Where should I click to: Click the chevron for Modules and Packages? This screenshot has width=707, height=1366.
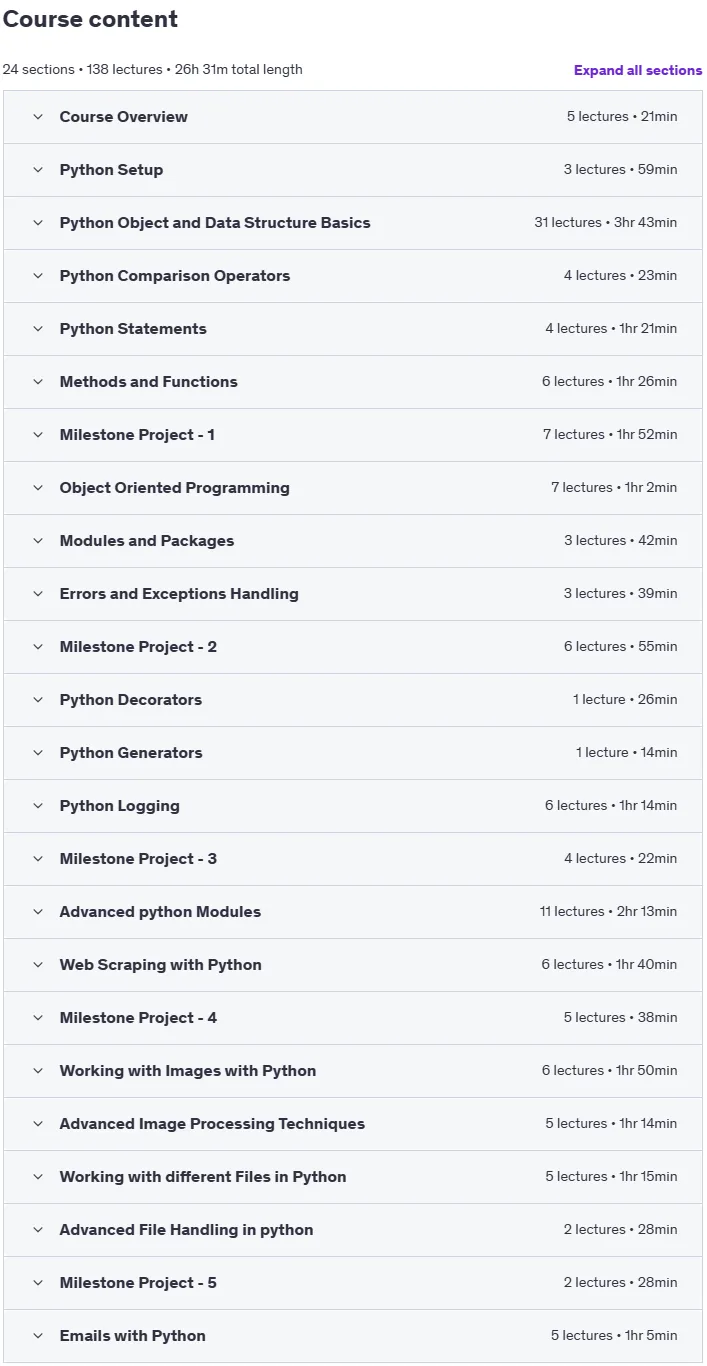click(x=38, y=541)
